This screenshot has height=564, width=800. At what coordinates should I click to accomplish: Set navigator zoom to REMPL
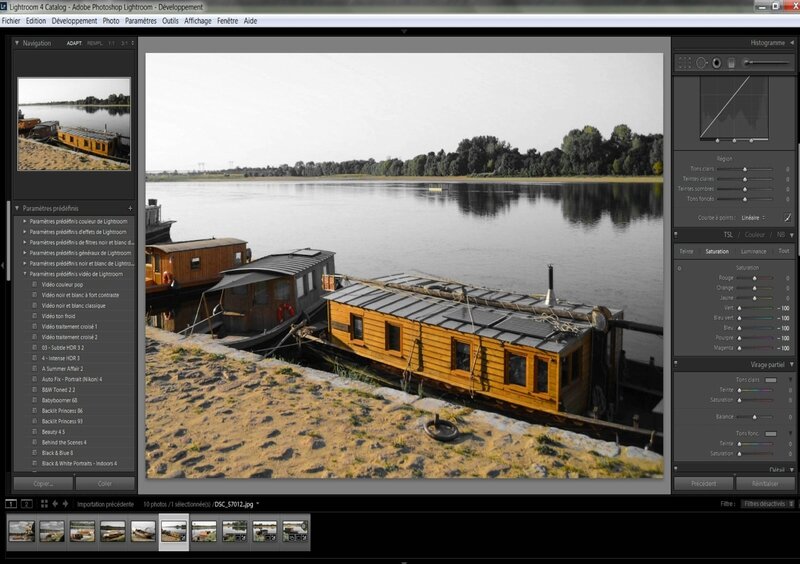(x=94, y=43)
